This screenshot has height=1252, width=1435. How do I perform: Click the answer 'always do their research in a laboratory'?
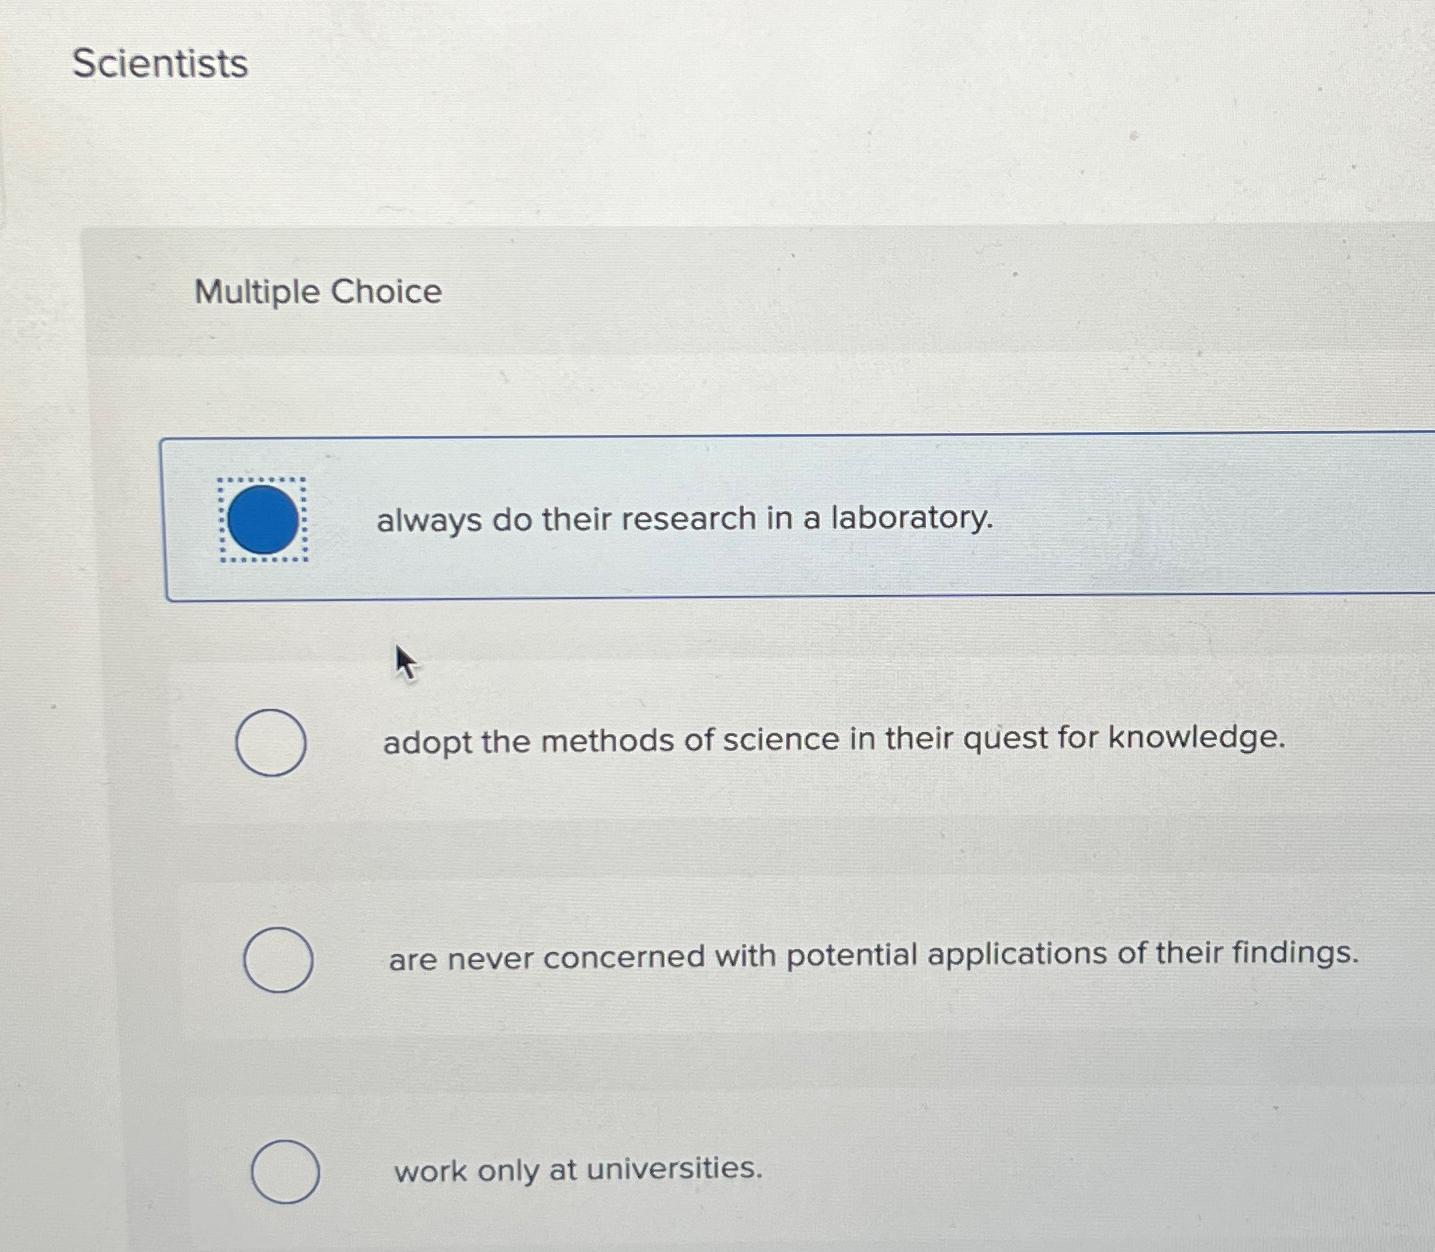[x=683, y=519]
